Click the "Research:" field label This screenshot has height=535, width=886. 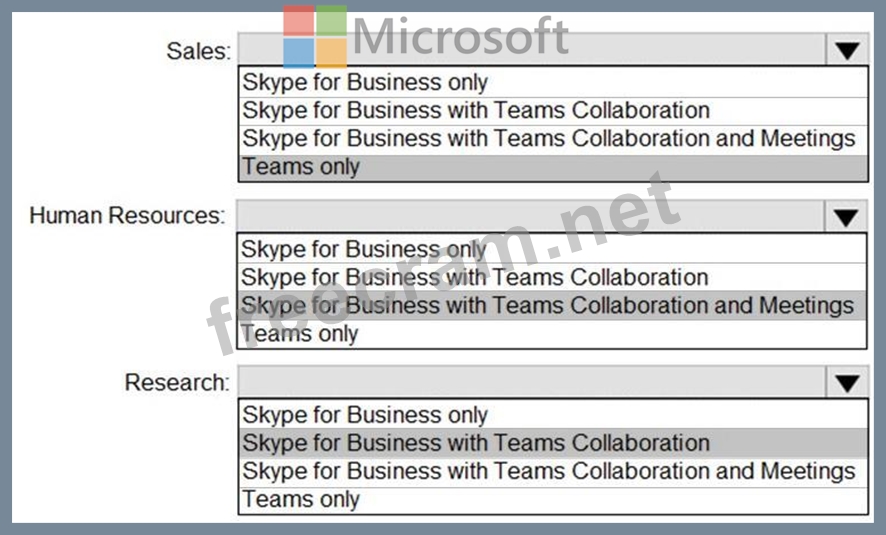pos(176,382)
